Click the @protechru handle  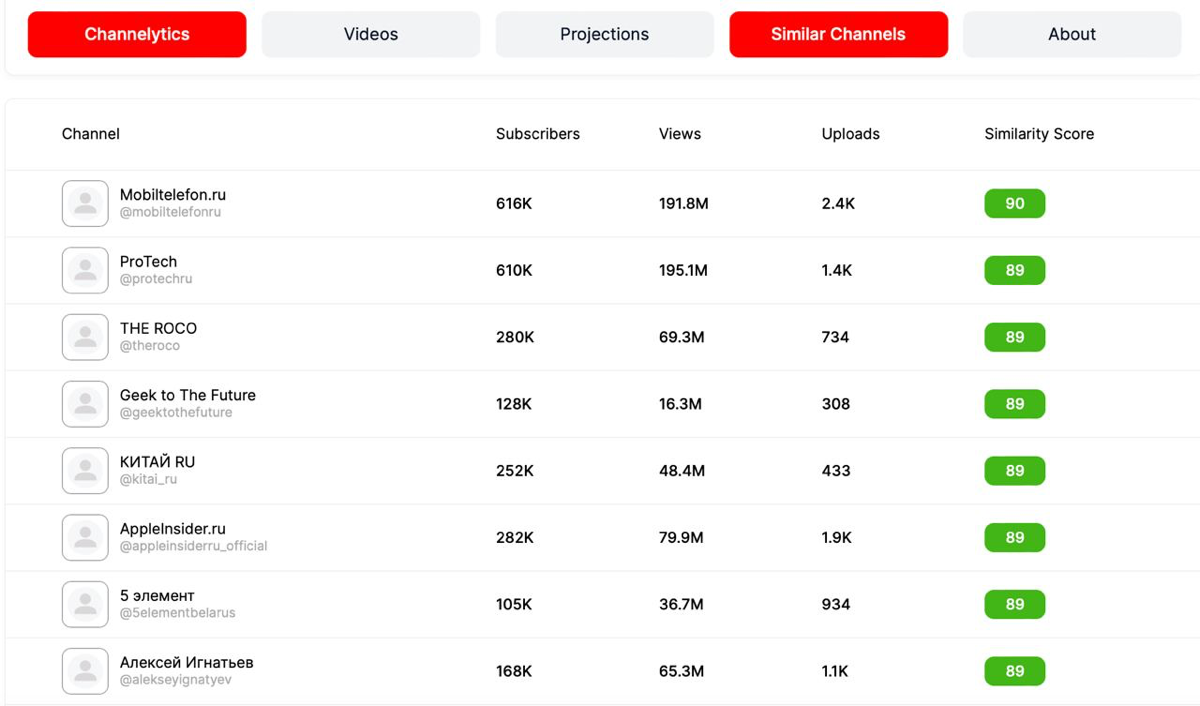coord(156,280)
